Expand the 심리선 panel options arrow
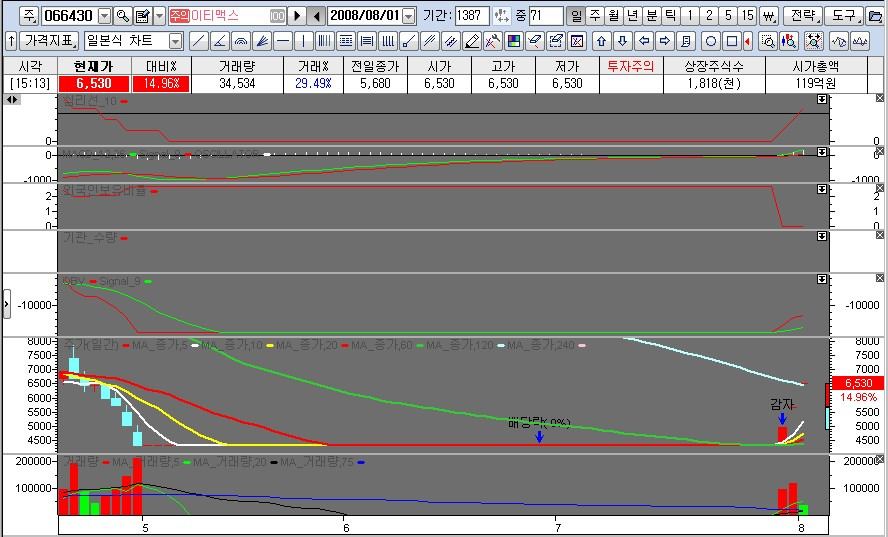The height and width of the screenshot is (537, 888). click(x=822, y=99)
